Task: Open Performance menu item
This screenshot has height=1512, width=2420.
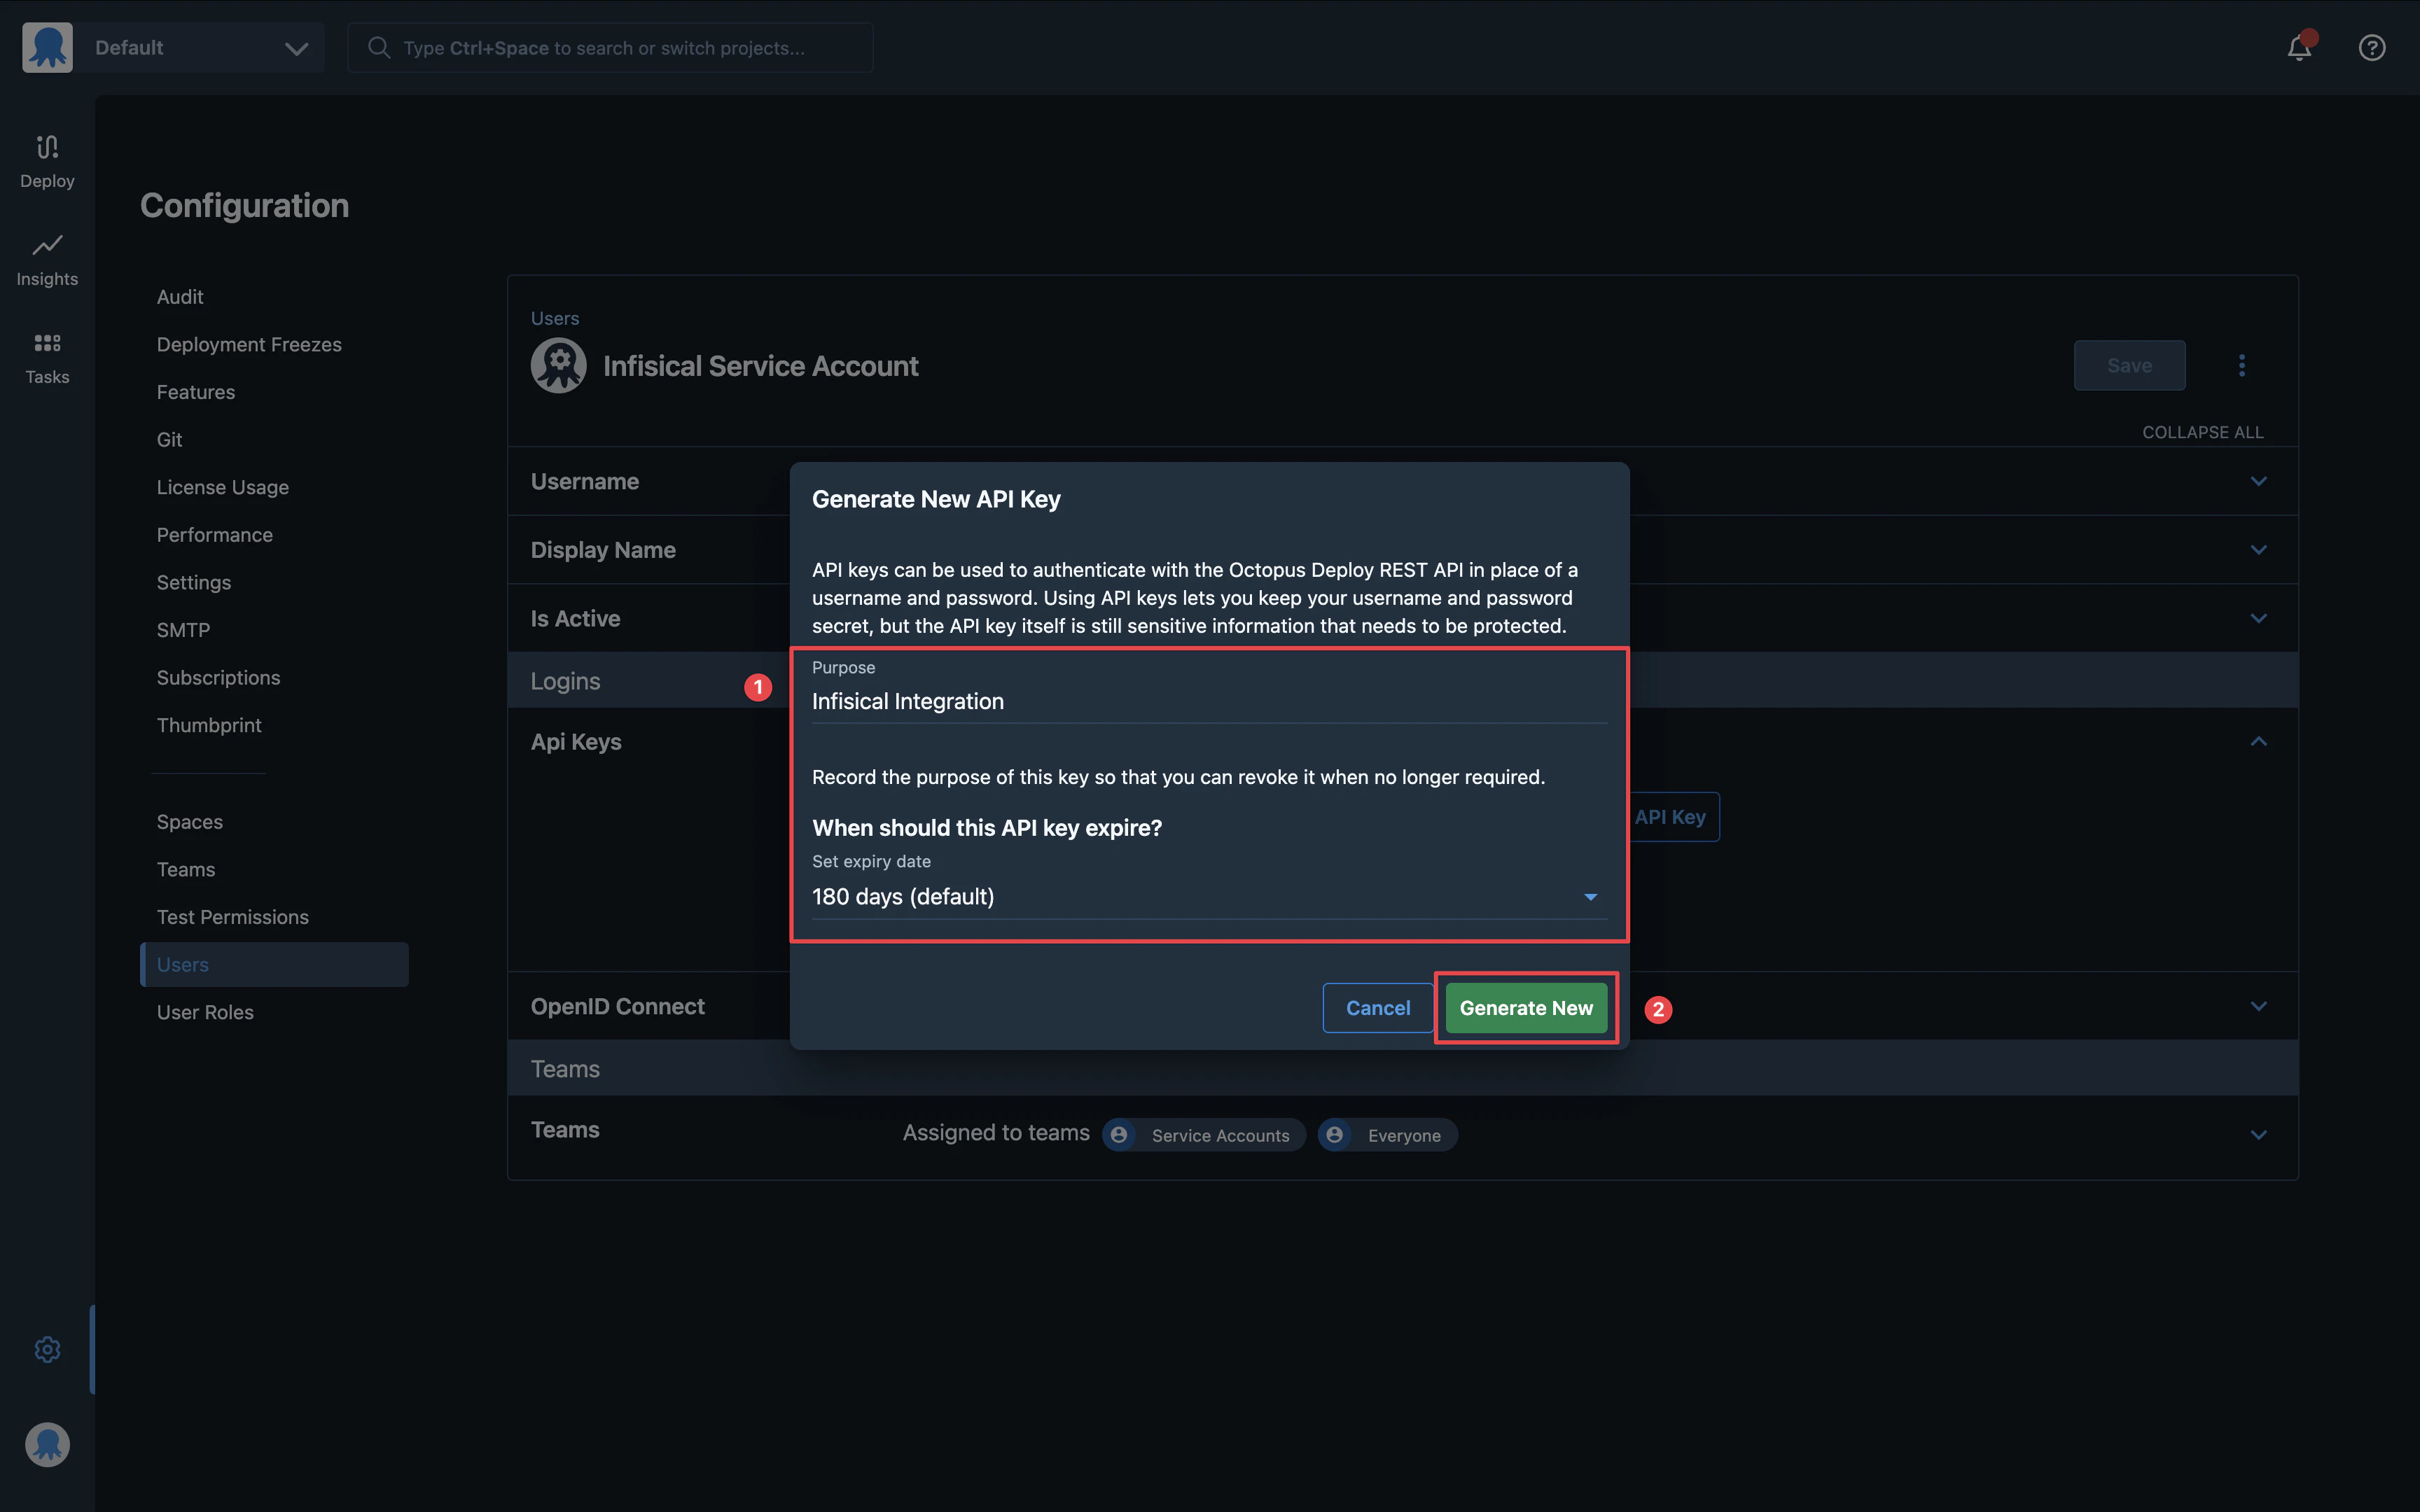Action: (215, 535)
